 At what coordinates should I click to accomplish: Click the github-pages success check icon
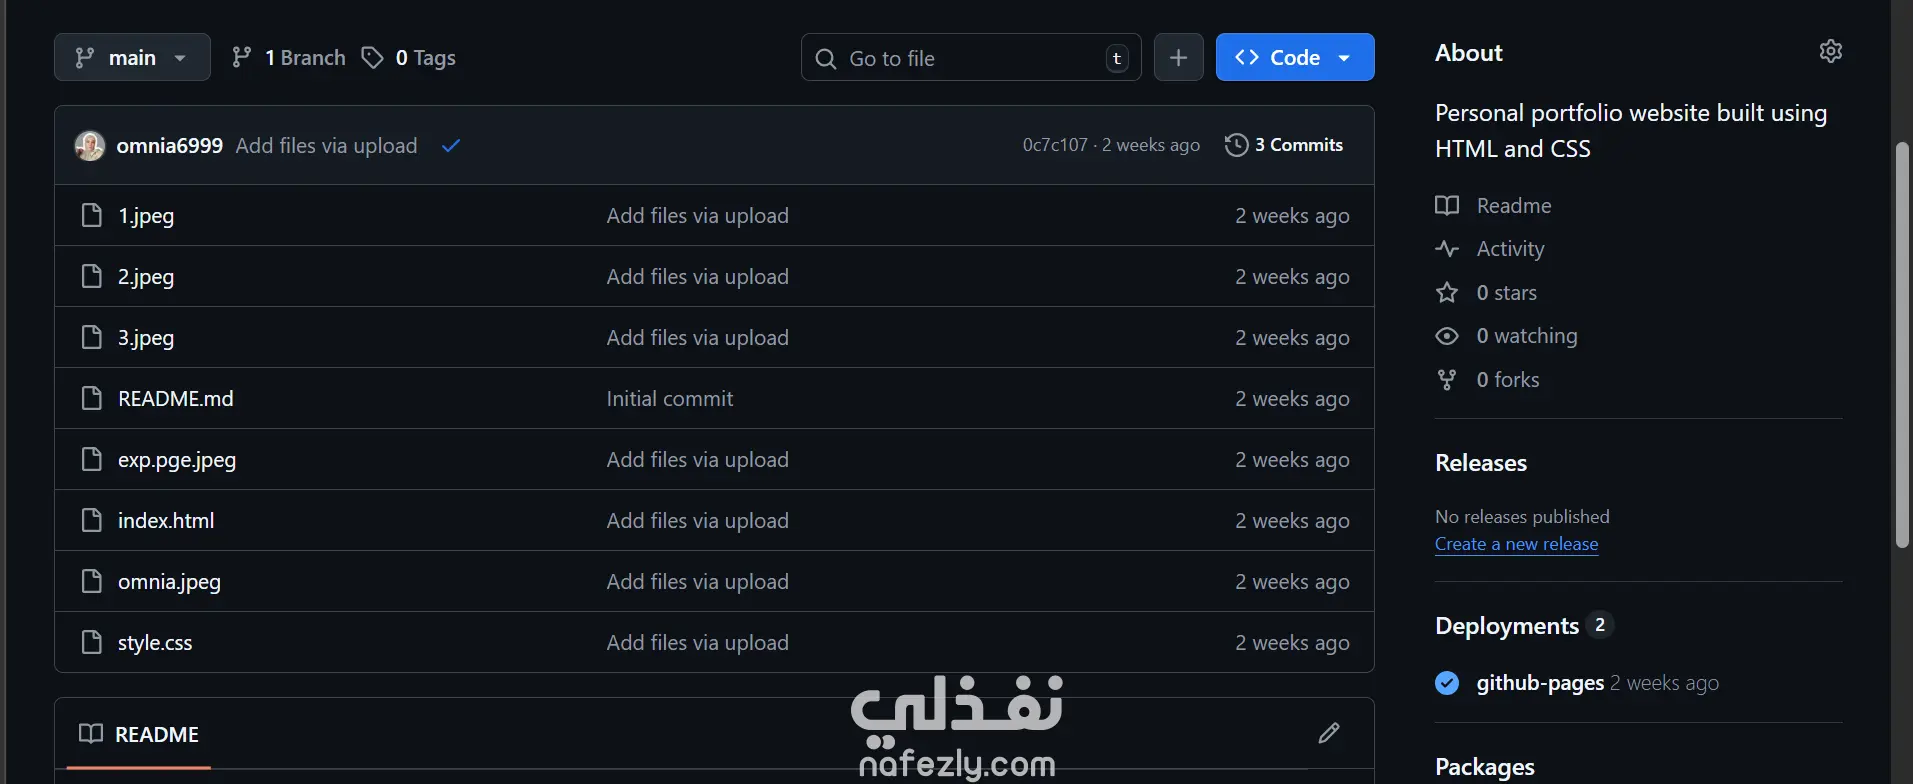pos(1447,683)
